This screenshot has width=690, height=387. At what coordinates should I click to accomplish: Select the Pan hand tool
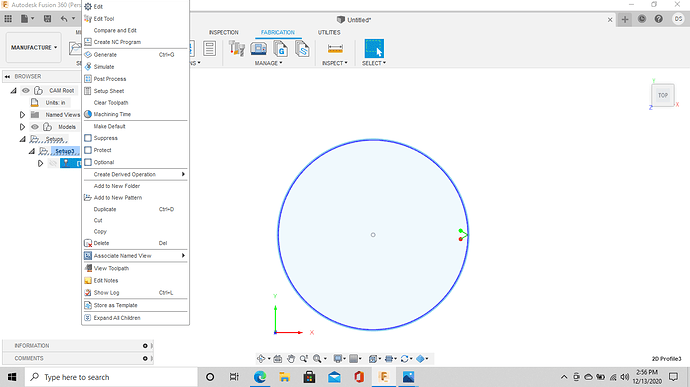click(x=291, y=359)
